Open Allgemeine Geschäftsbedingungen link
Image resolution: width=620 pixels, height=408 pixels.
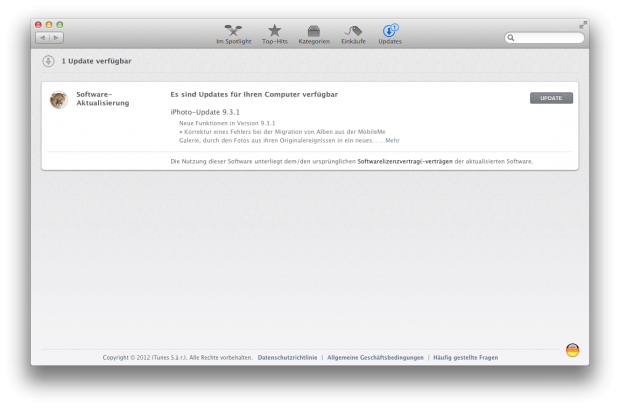375,357
